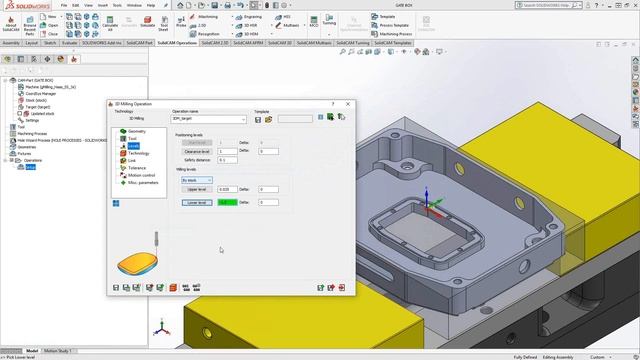640x360 pixels.
Task: Click the SolidCAM manager tab icon
Action: click(x=74, y=59)
